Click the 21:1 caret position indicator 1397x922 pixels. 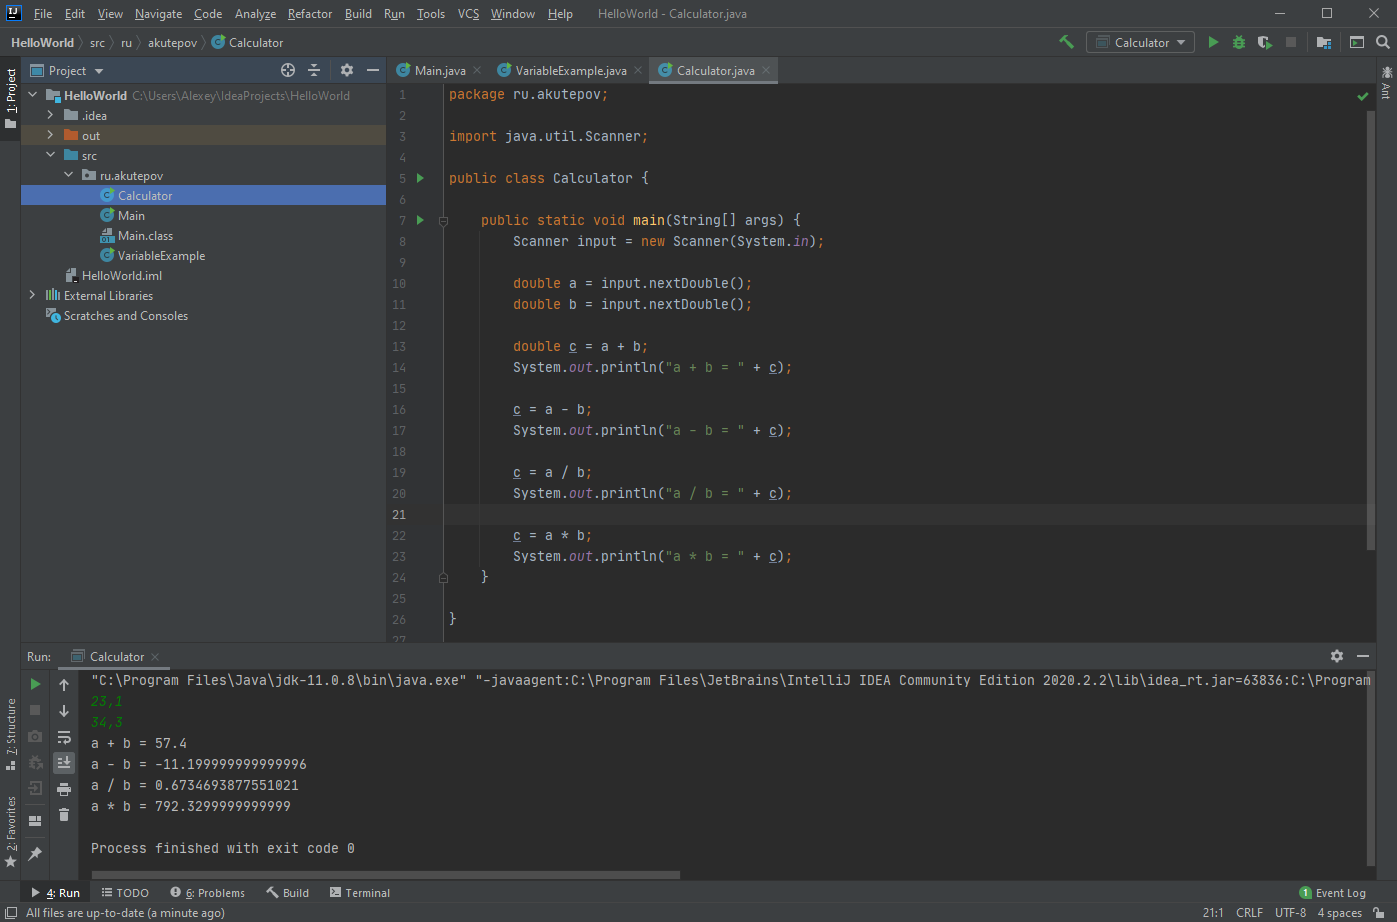(x=1213, y=912)
